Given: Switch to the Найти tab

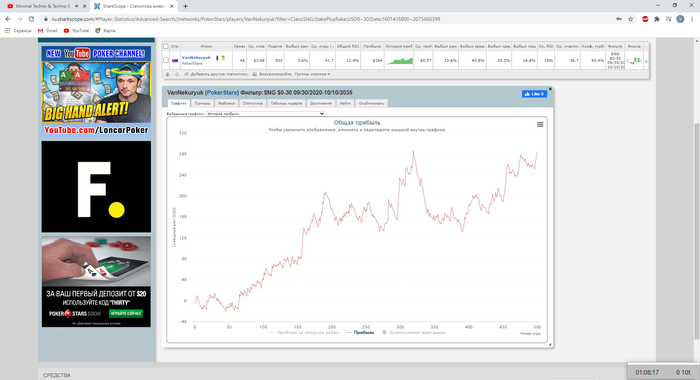Looking at the screenshot, I should coord(345,103).
